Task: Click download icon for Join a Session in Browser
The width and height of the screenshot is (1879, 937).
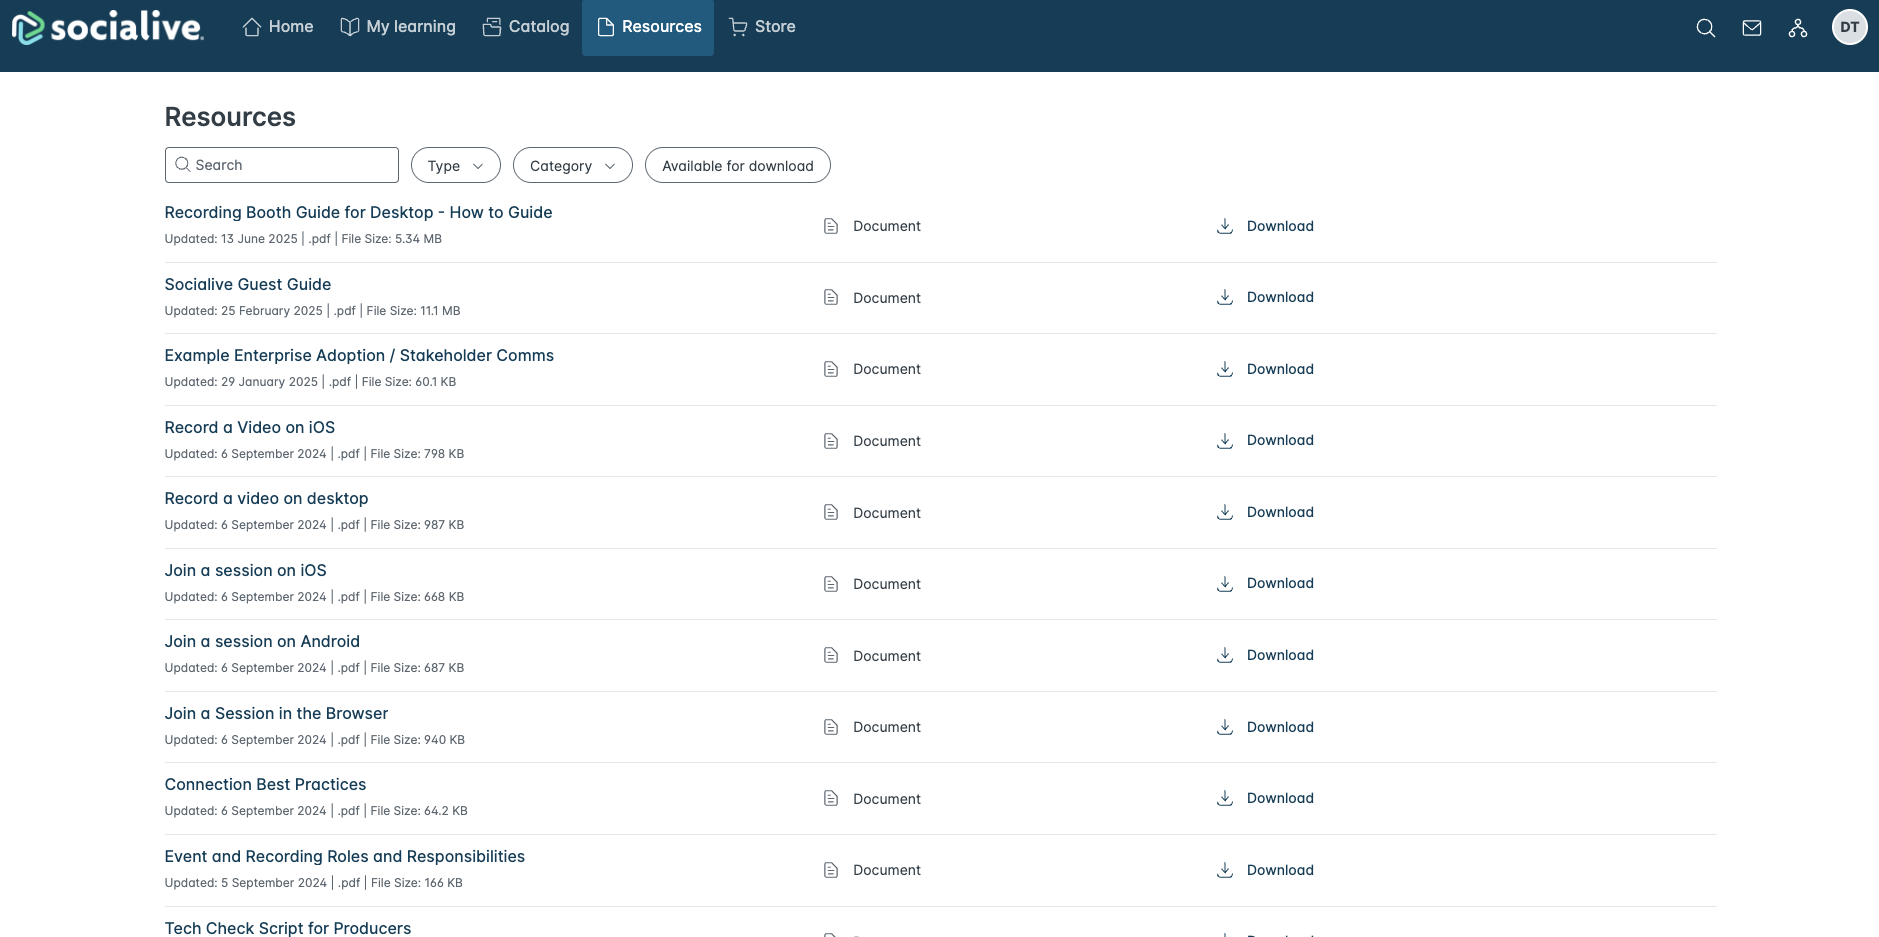Action: (1225, 727)
